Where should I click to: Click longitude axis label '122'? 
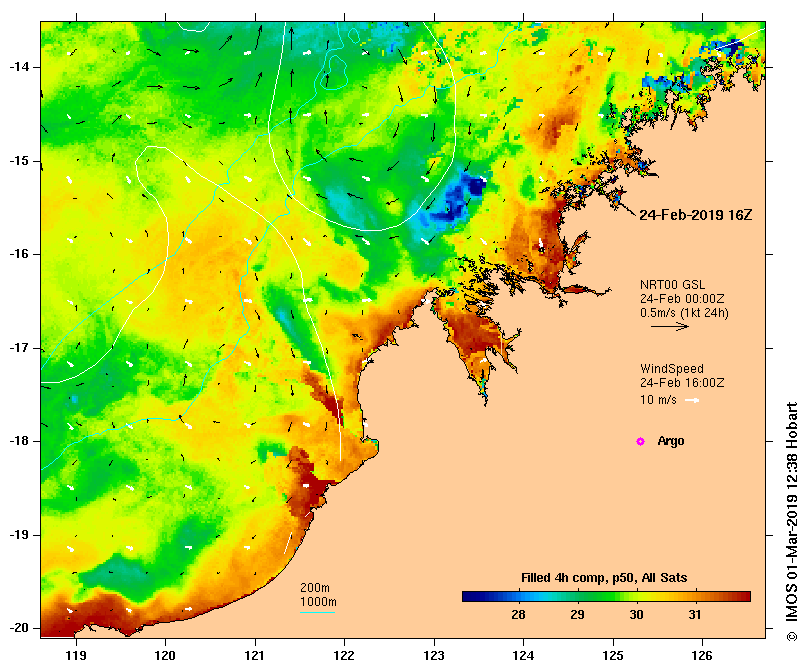(344, 655)
